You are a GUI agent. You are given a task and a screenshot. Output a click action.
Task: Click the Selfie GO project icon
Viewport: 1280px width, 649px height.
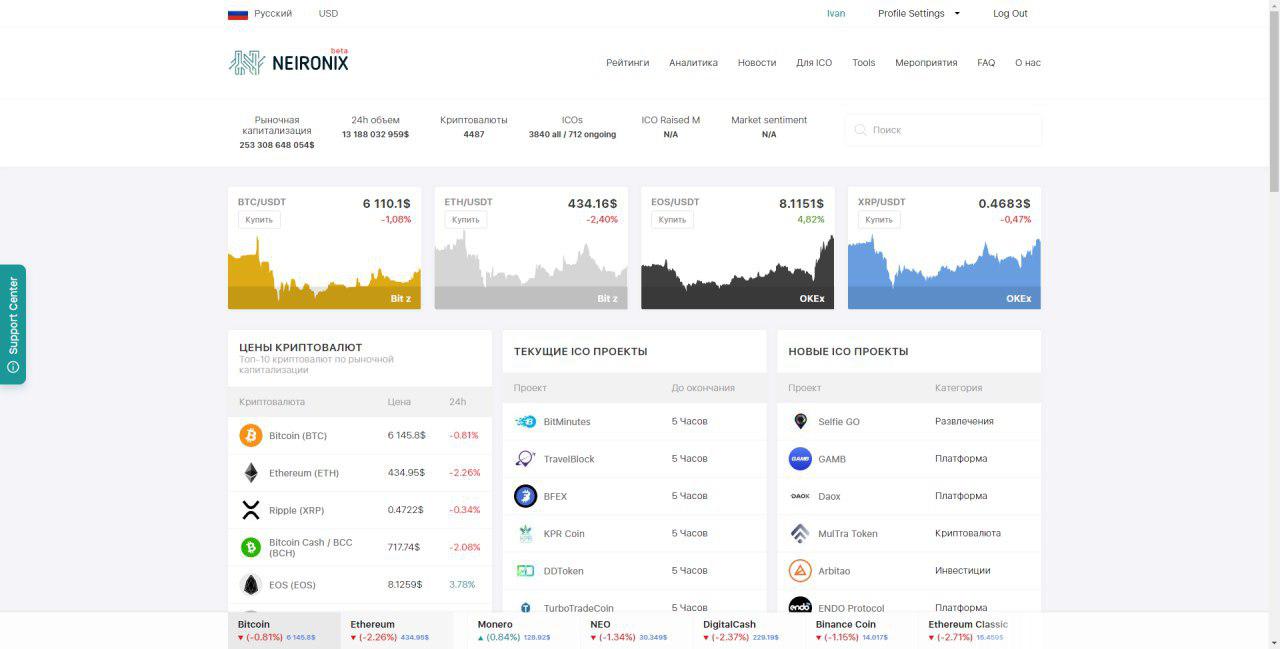click(x=800, y=422)
